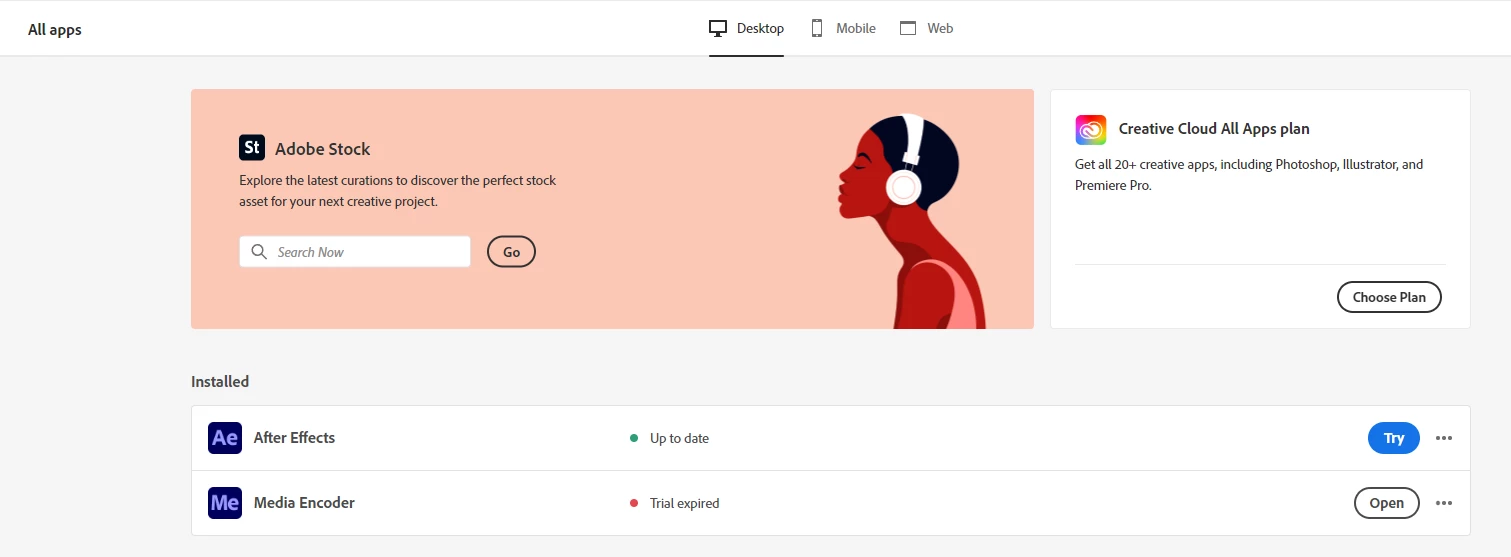Open After Effects more options ellipsis
1511x557 pixels.
click(x=1444, y=438)
